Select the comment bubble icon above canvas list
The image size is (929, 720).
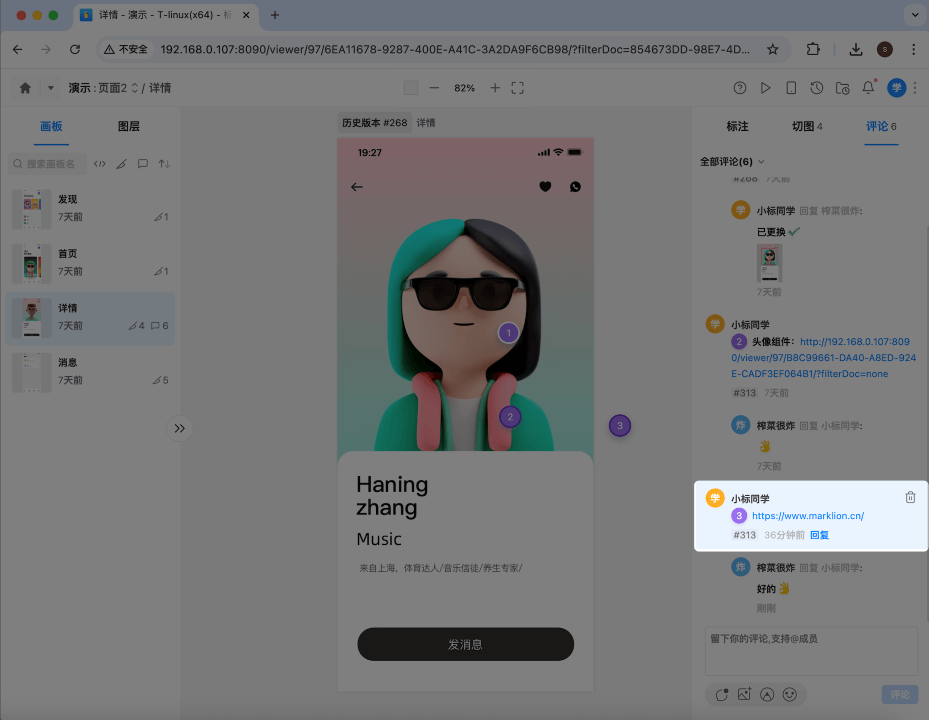(145, 163)
